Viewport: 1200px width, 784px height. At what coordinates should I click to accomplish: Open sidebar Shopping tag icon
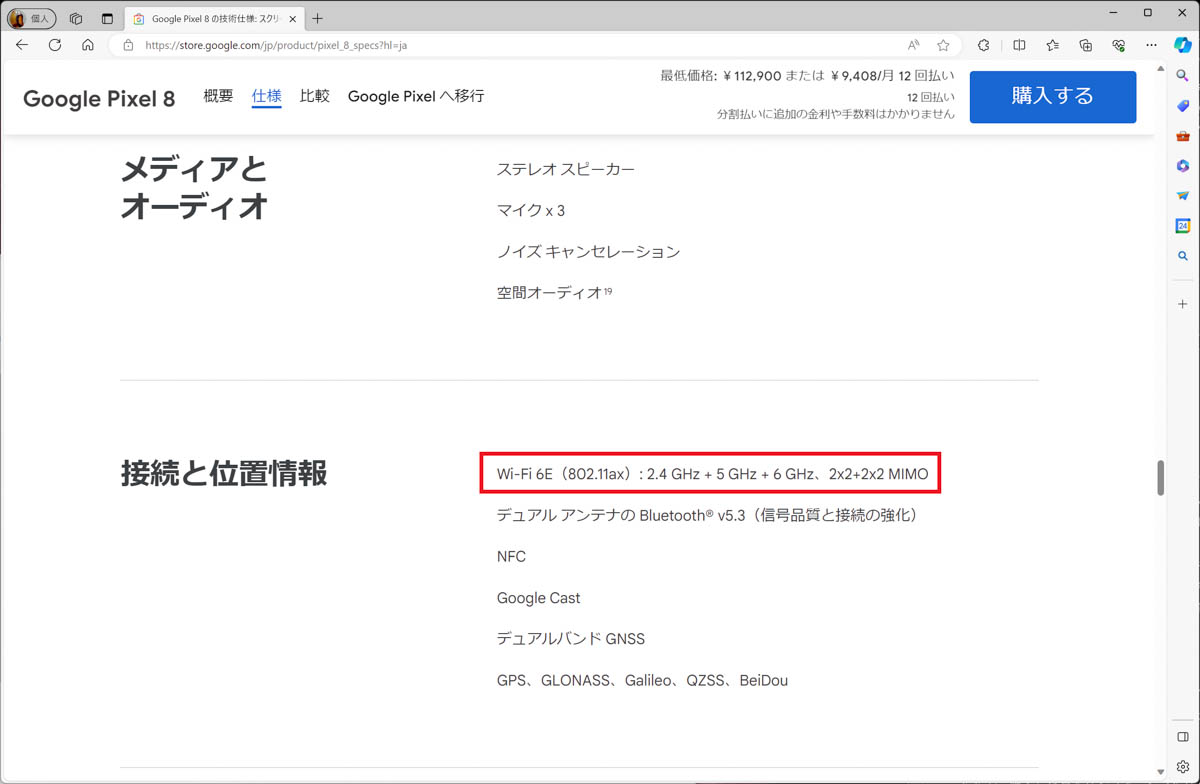coord(1183,106)
